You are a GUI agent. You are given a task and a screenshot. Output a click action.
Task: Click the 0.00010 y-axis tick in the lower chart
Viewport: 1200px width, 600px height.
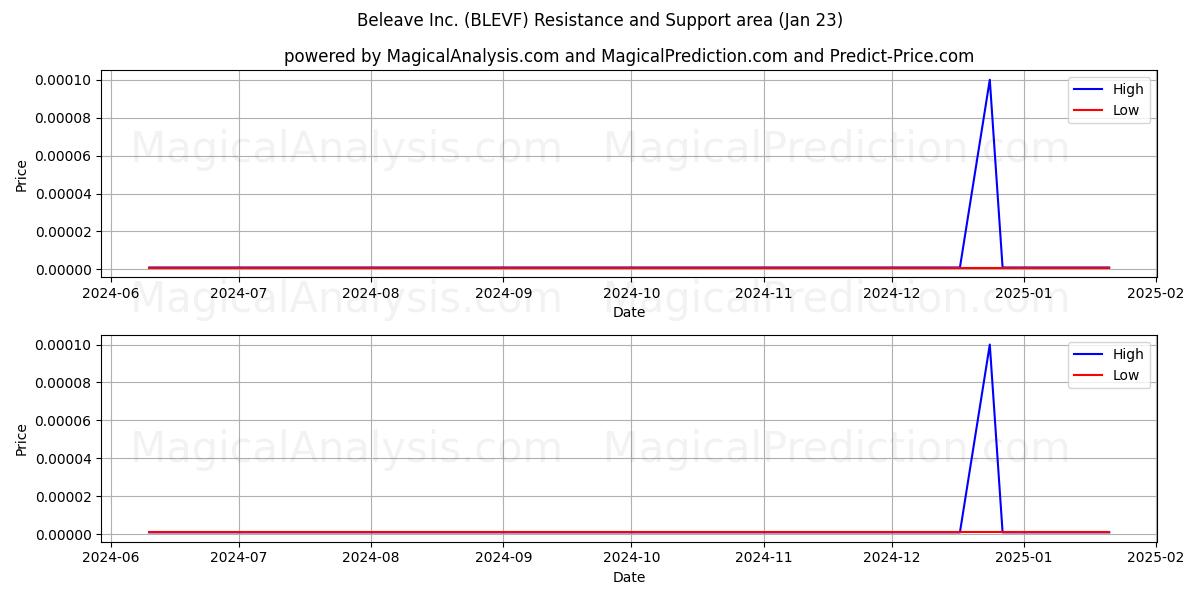(62, 345)
